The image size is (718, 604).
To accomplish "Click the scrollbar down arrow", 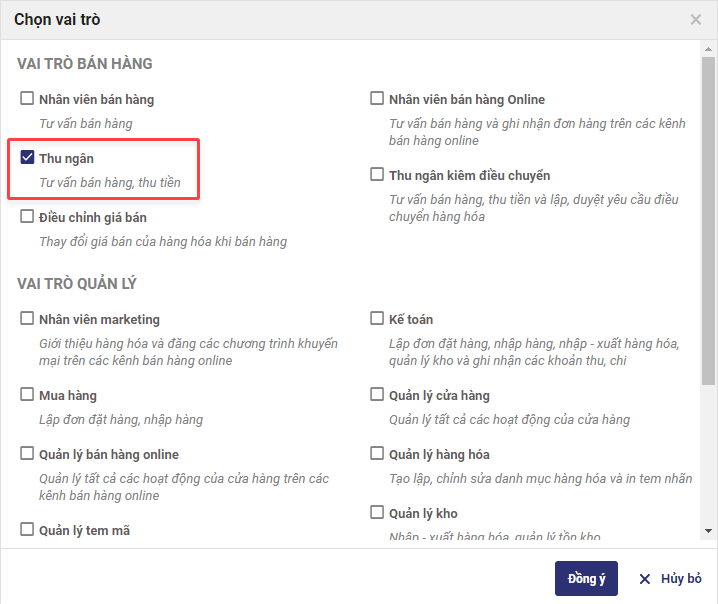I will click(709, 530).
